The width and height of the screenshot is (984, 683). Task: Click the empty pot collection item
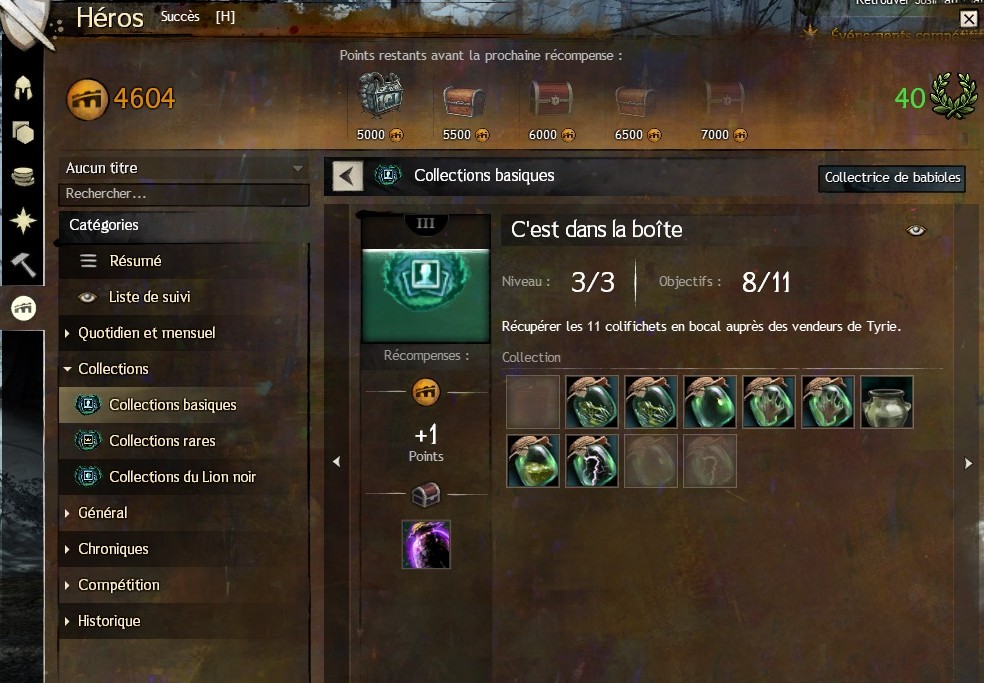pyautogui.click(x=887, y=402)
